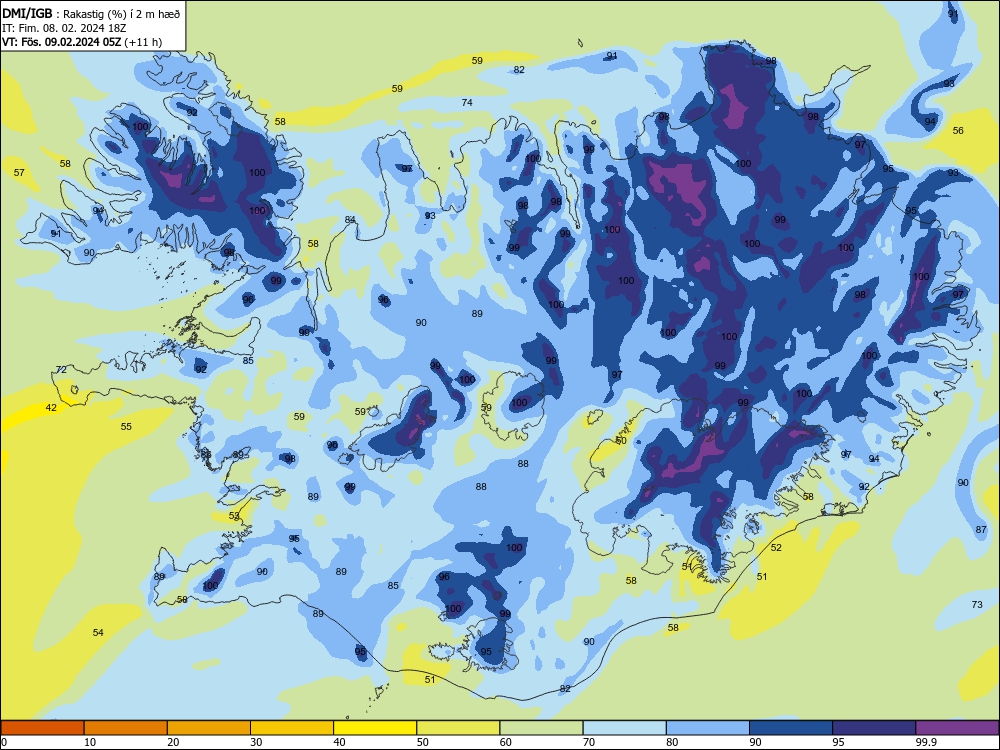Image resolution: width=1000 pixels, height=750 pixels.
Task: Click the '70' legend tick label
Action: click(589, 742)
